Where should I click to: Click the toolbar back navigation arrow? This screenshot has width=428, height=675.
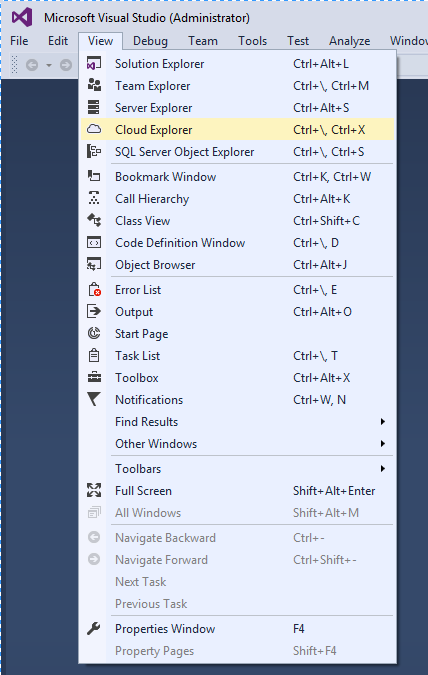tap(32, 65)
